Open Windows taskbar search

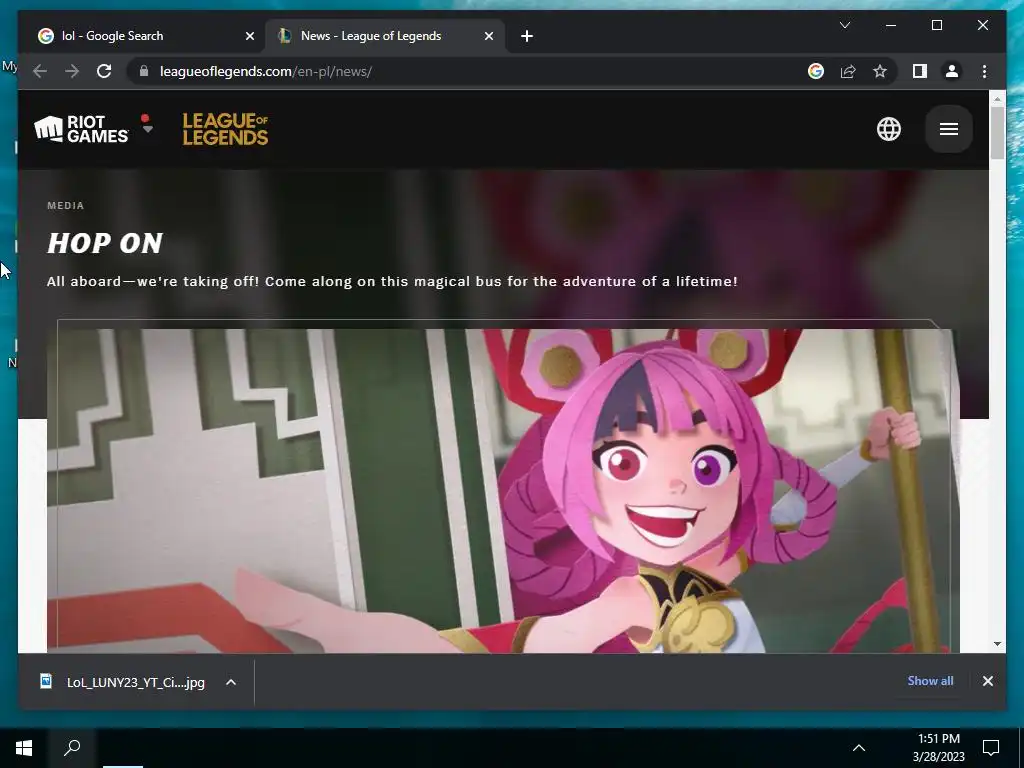(x=72, y=748)
